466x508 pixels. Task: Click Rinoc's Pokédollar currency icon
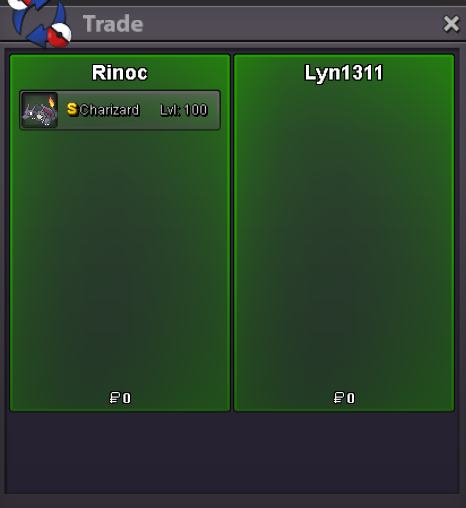115,398
